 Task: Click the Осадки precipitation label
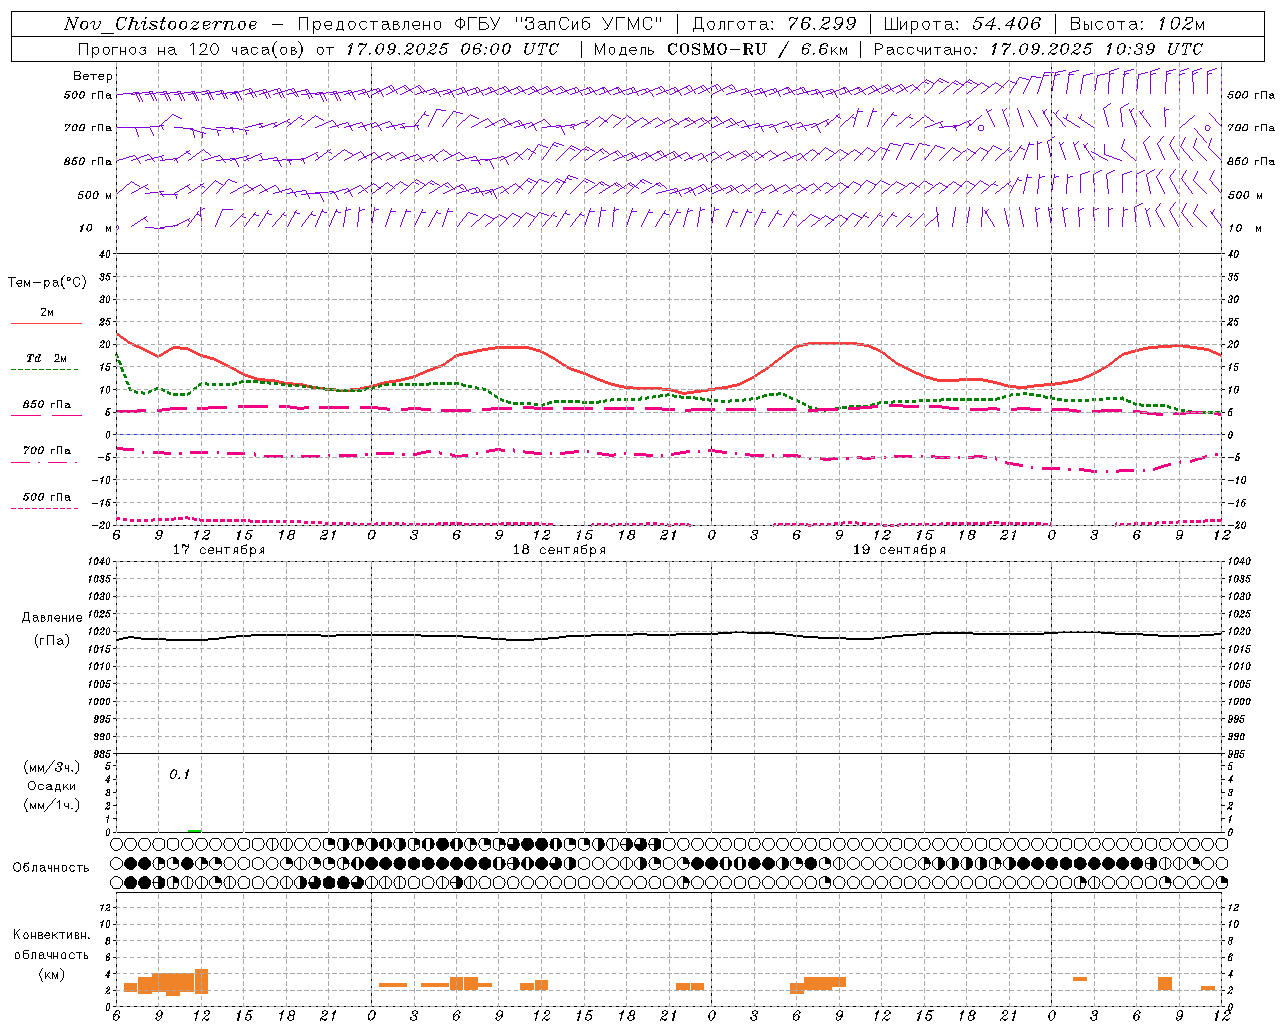click(51, 786)
